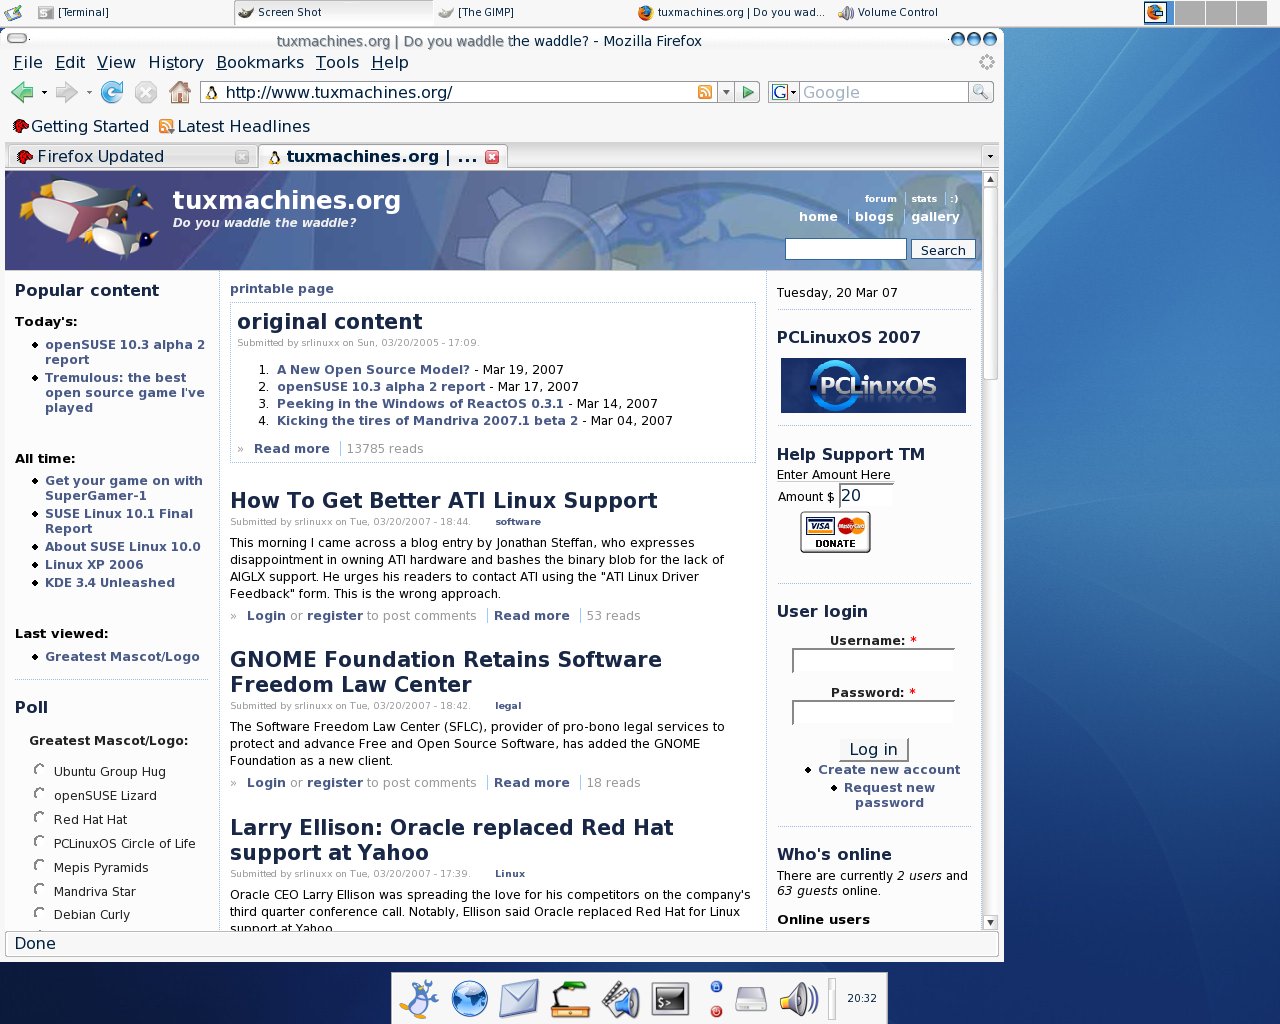Go back with the green Back arrow
The width and height of the screenshot is (1280, 1024).
[22, 92]
